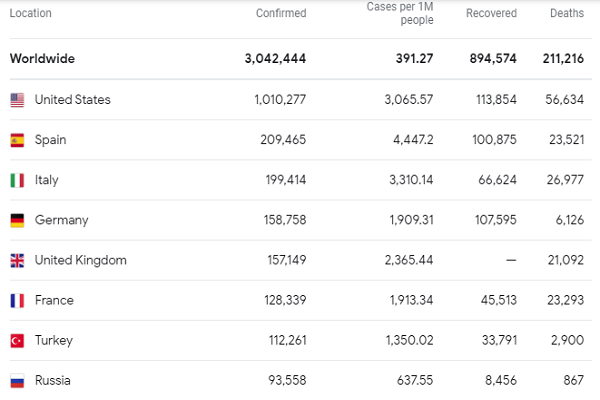The image size is (600, 400).
Task: Open the Spain row label
Action: point(50,140)
